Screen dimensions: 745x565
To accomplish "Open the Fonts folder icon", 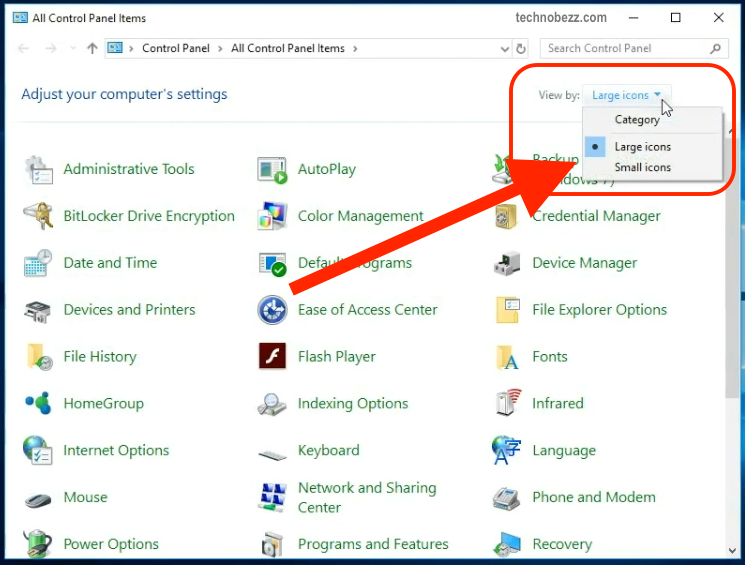I will (507, 357).
